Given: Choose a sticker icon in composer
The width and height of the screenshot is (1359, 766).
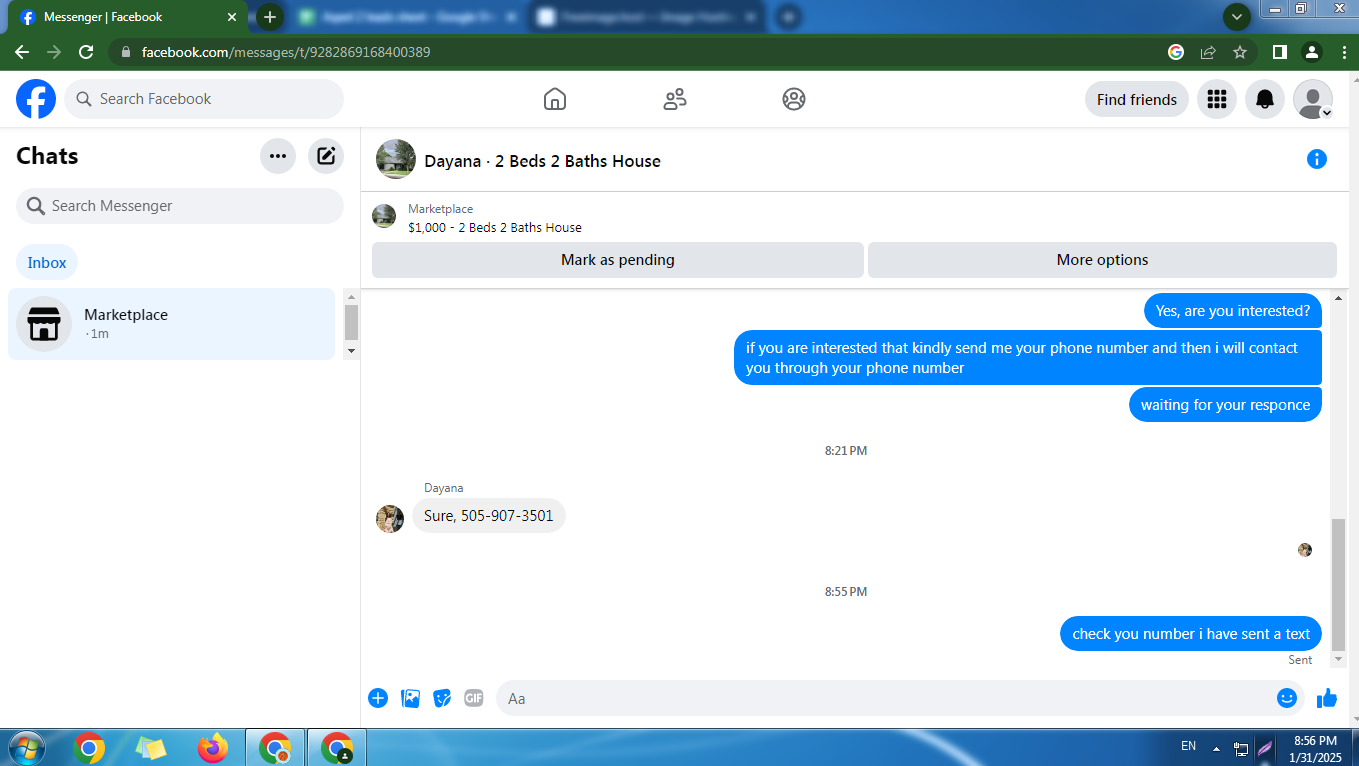Looking at the screenshot, I should [442, 698].
